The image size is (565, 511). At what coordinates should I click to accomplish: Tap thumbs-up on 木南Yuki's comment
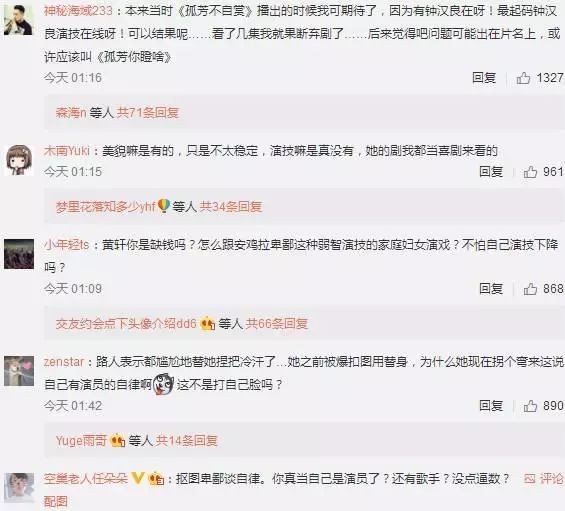[530, 172]
